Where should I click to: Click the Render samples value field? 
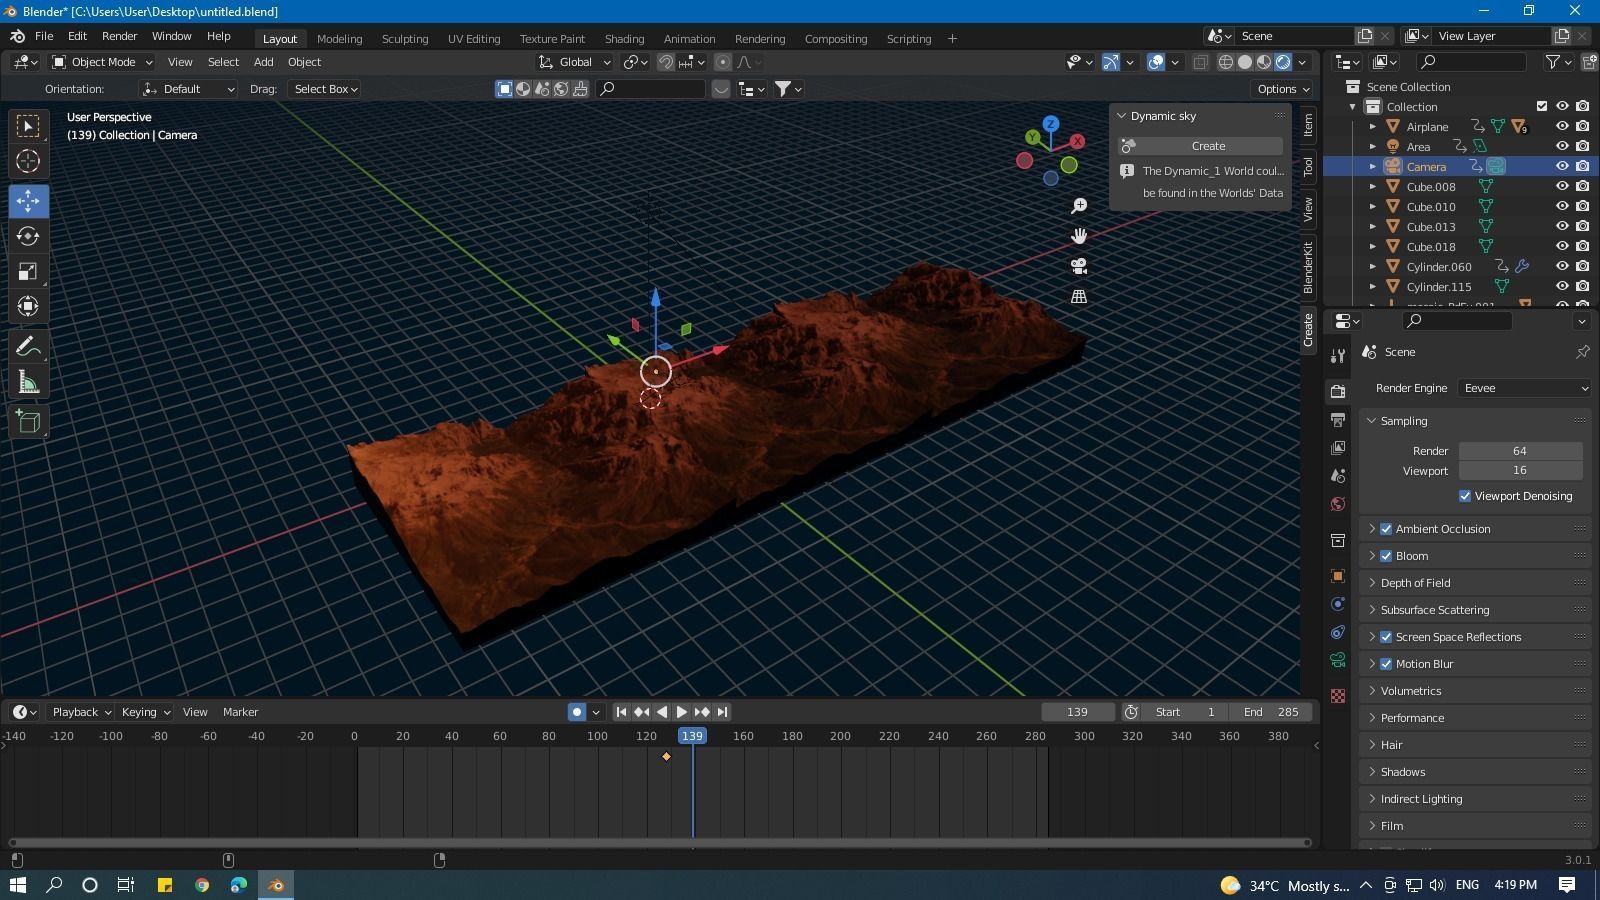(1520, 451)
